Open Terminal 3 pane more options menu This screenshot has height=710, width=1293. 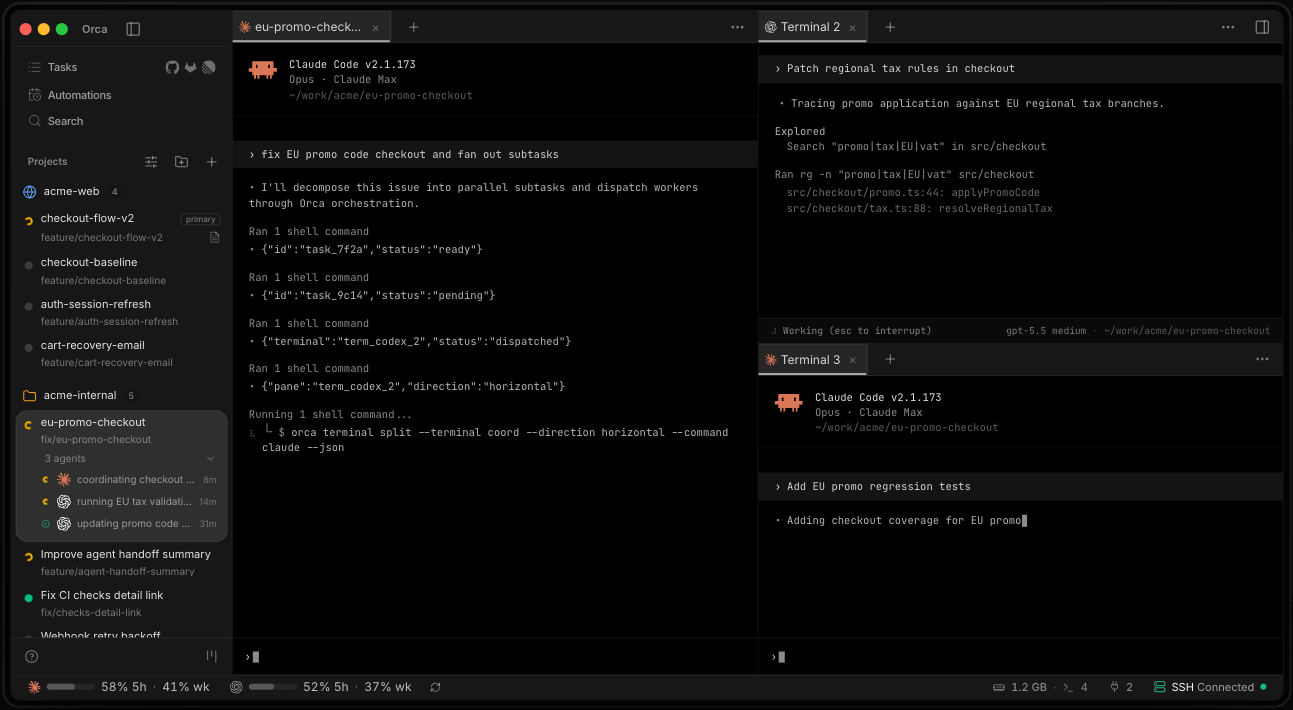pyautogui.click(x=1262, y=359)
